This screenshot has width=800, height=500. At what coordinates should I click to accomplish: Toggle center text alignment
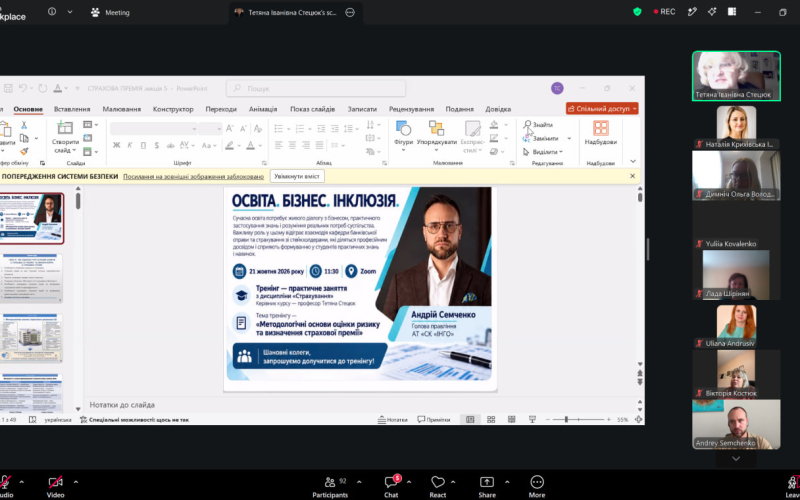(x=292, y=145)
